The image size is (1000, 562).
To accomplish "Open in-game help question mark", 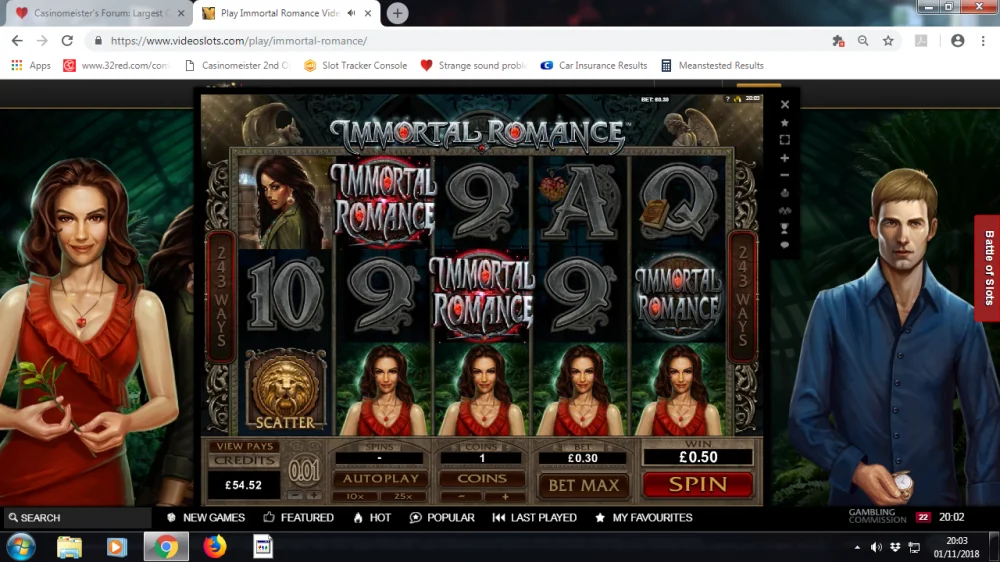I will 727,99.
